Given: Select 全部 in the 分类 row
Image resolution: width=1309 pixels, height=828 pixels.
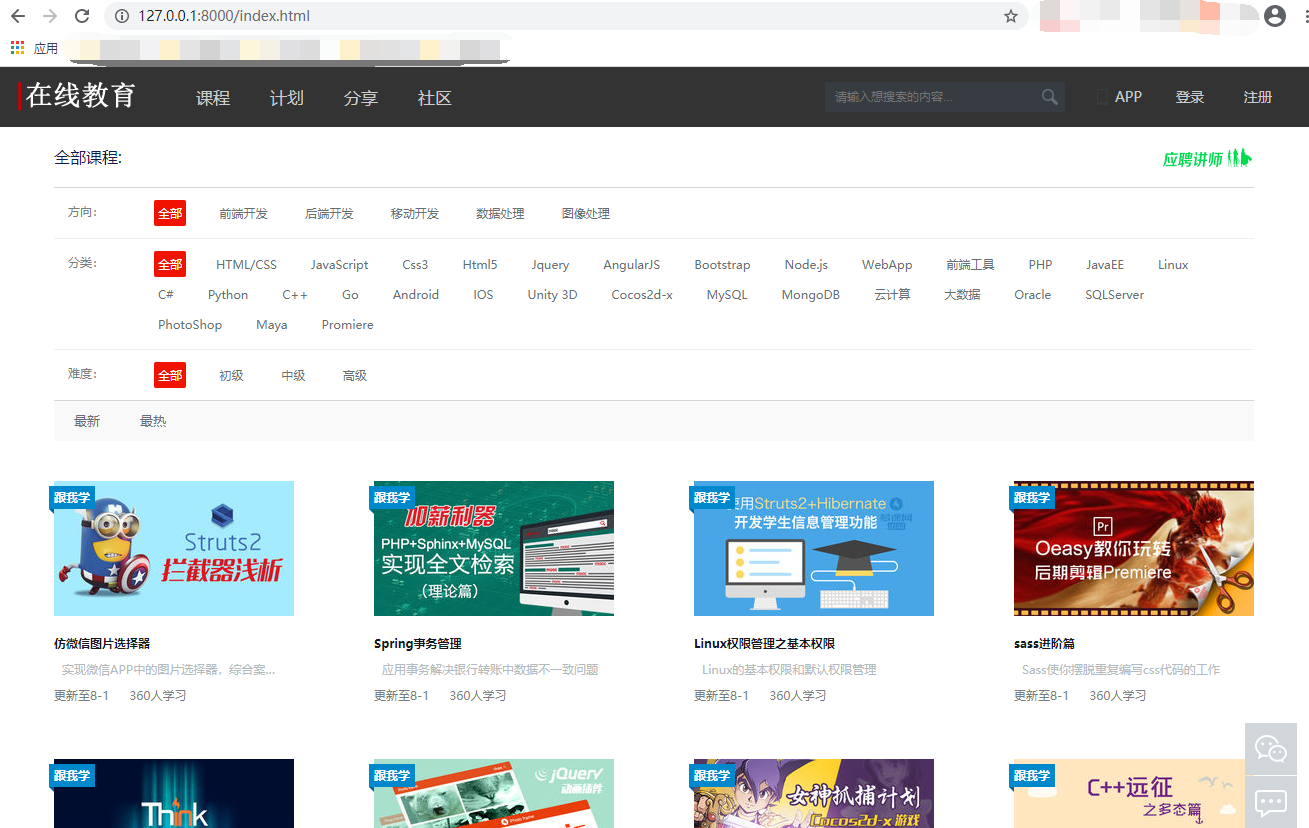Looking at the screenshot, I should [x=170, y=264].
